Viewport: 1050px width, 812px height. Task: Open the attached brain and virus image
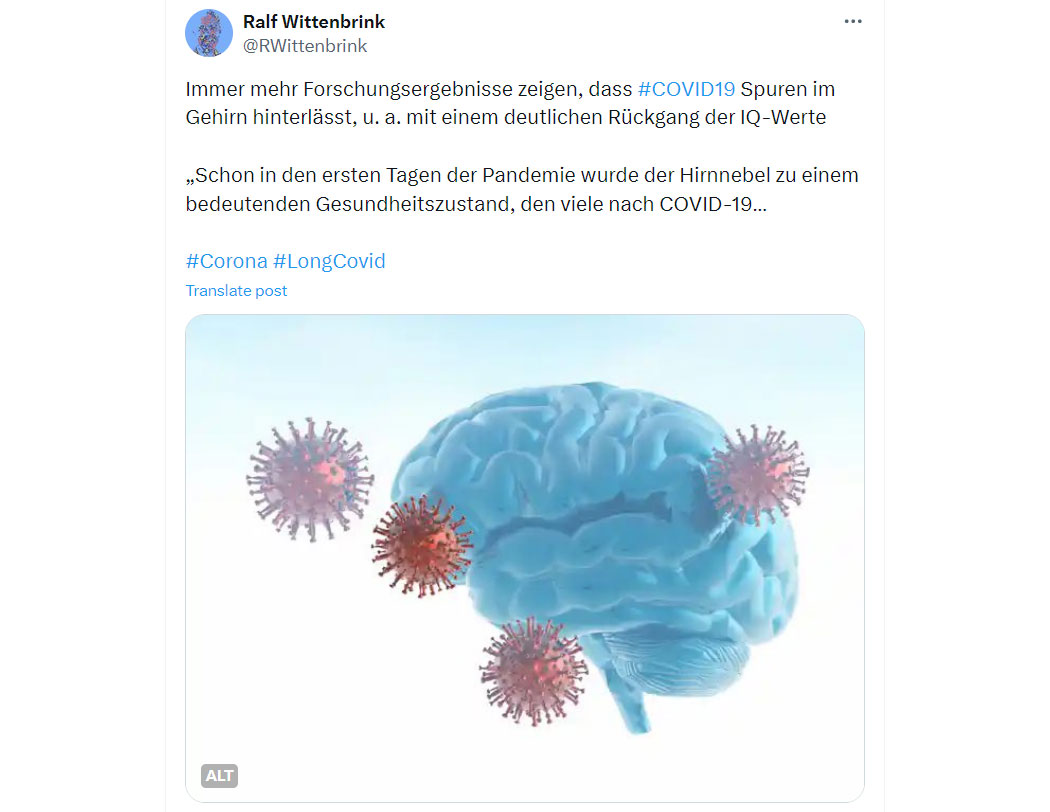point(525,558)
